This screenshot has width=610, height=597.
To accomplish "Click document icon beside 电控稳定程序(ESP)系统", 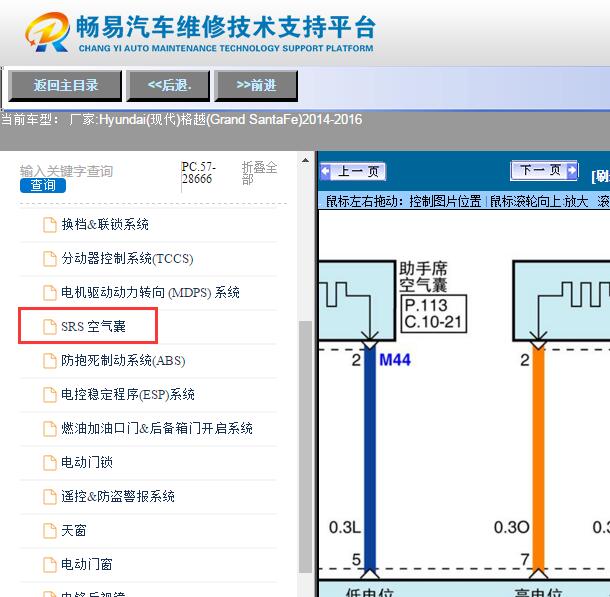I will coord(49,395).
